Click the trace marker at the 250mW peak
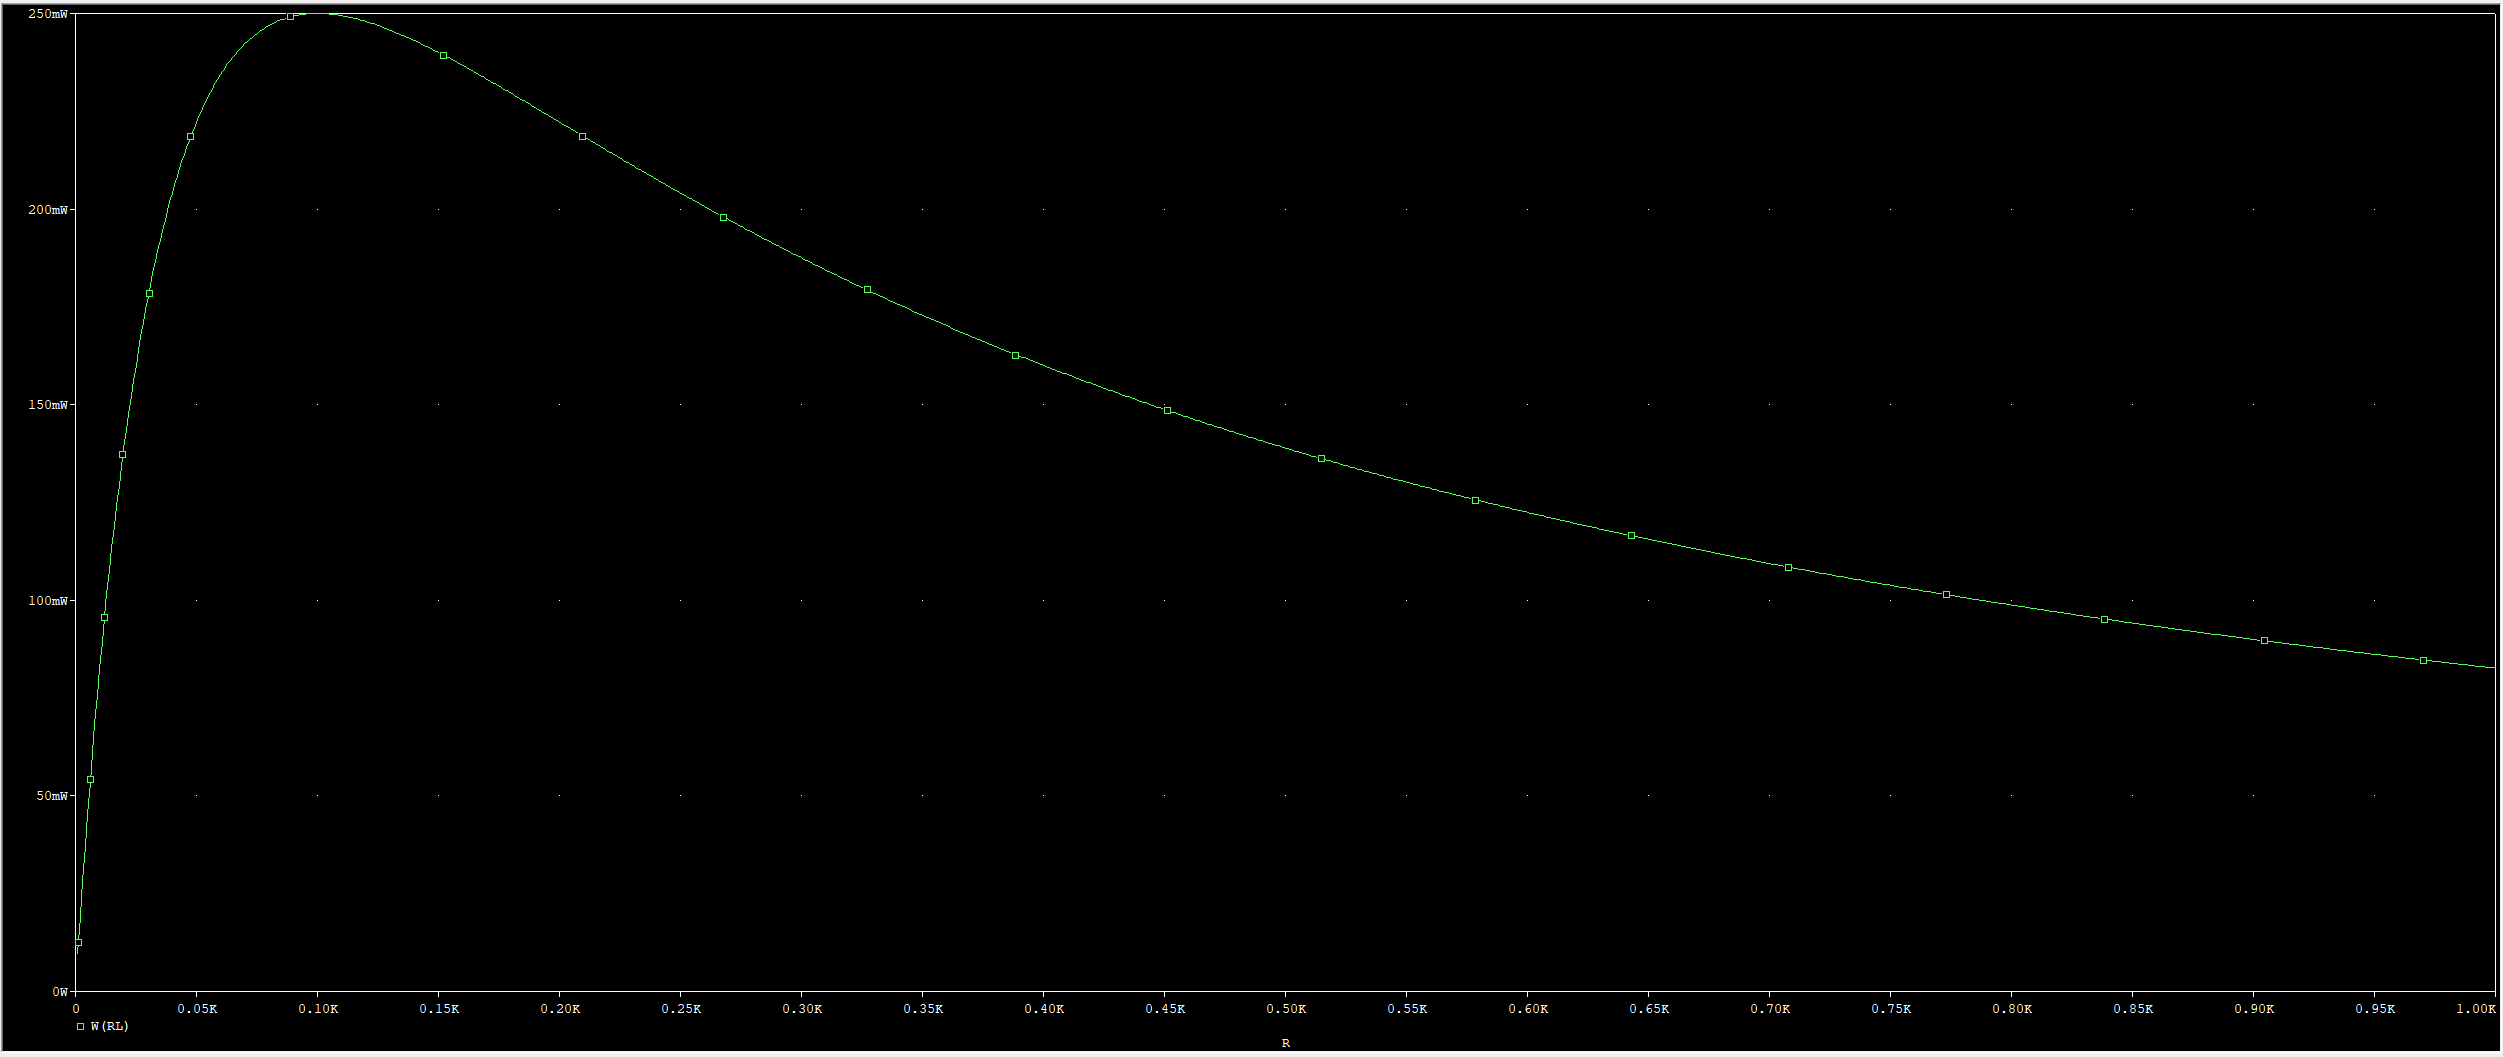The width and height of the screenshot is (2503, 1057). (291, 17)
